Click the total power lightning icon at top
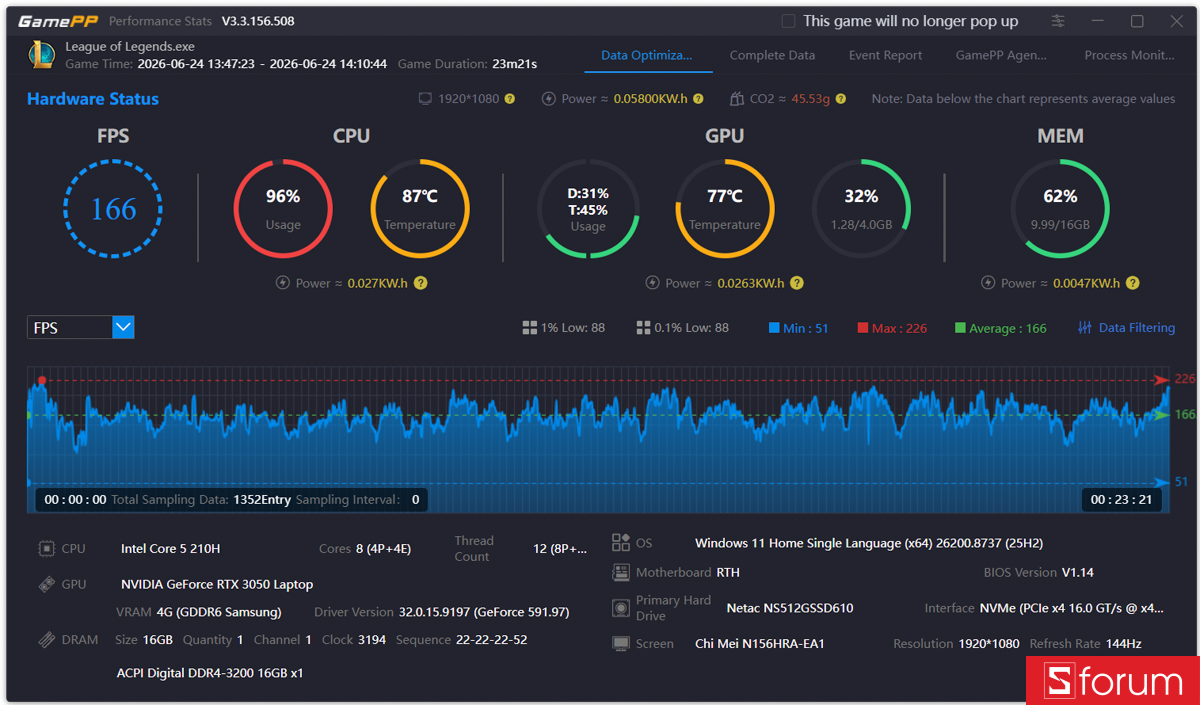 549,99
